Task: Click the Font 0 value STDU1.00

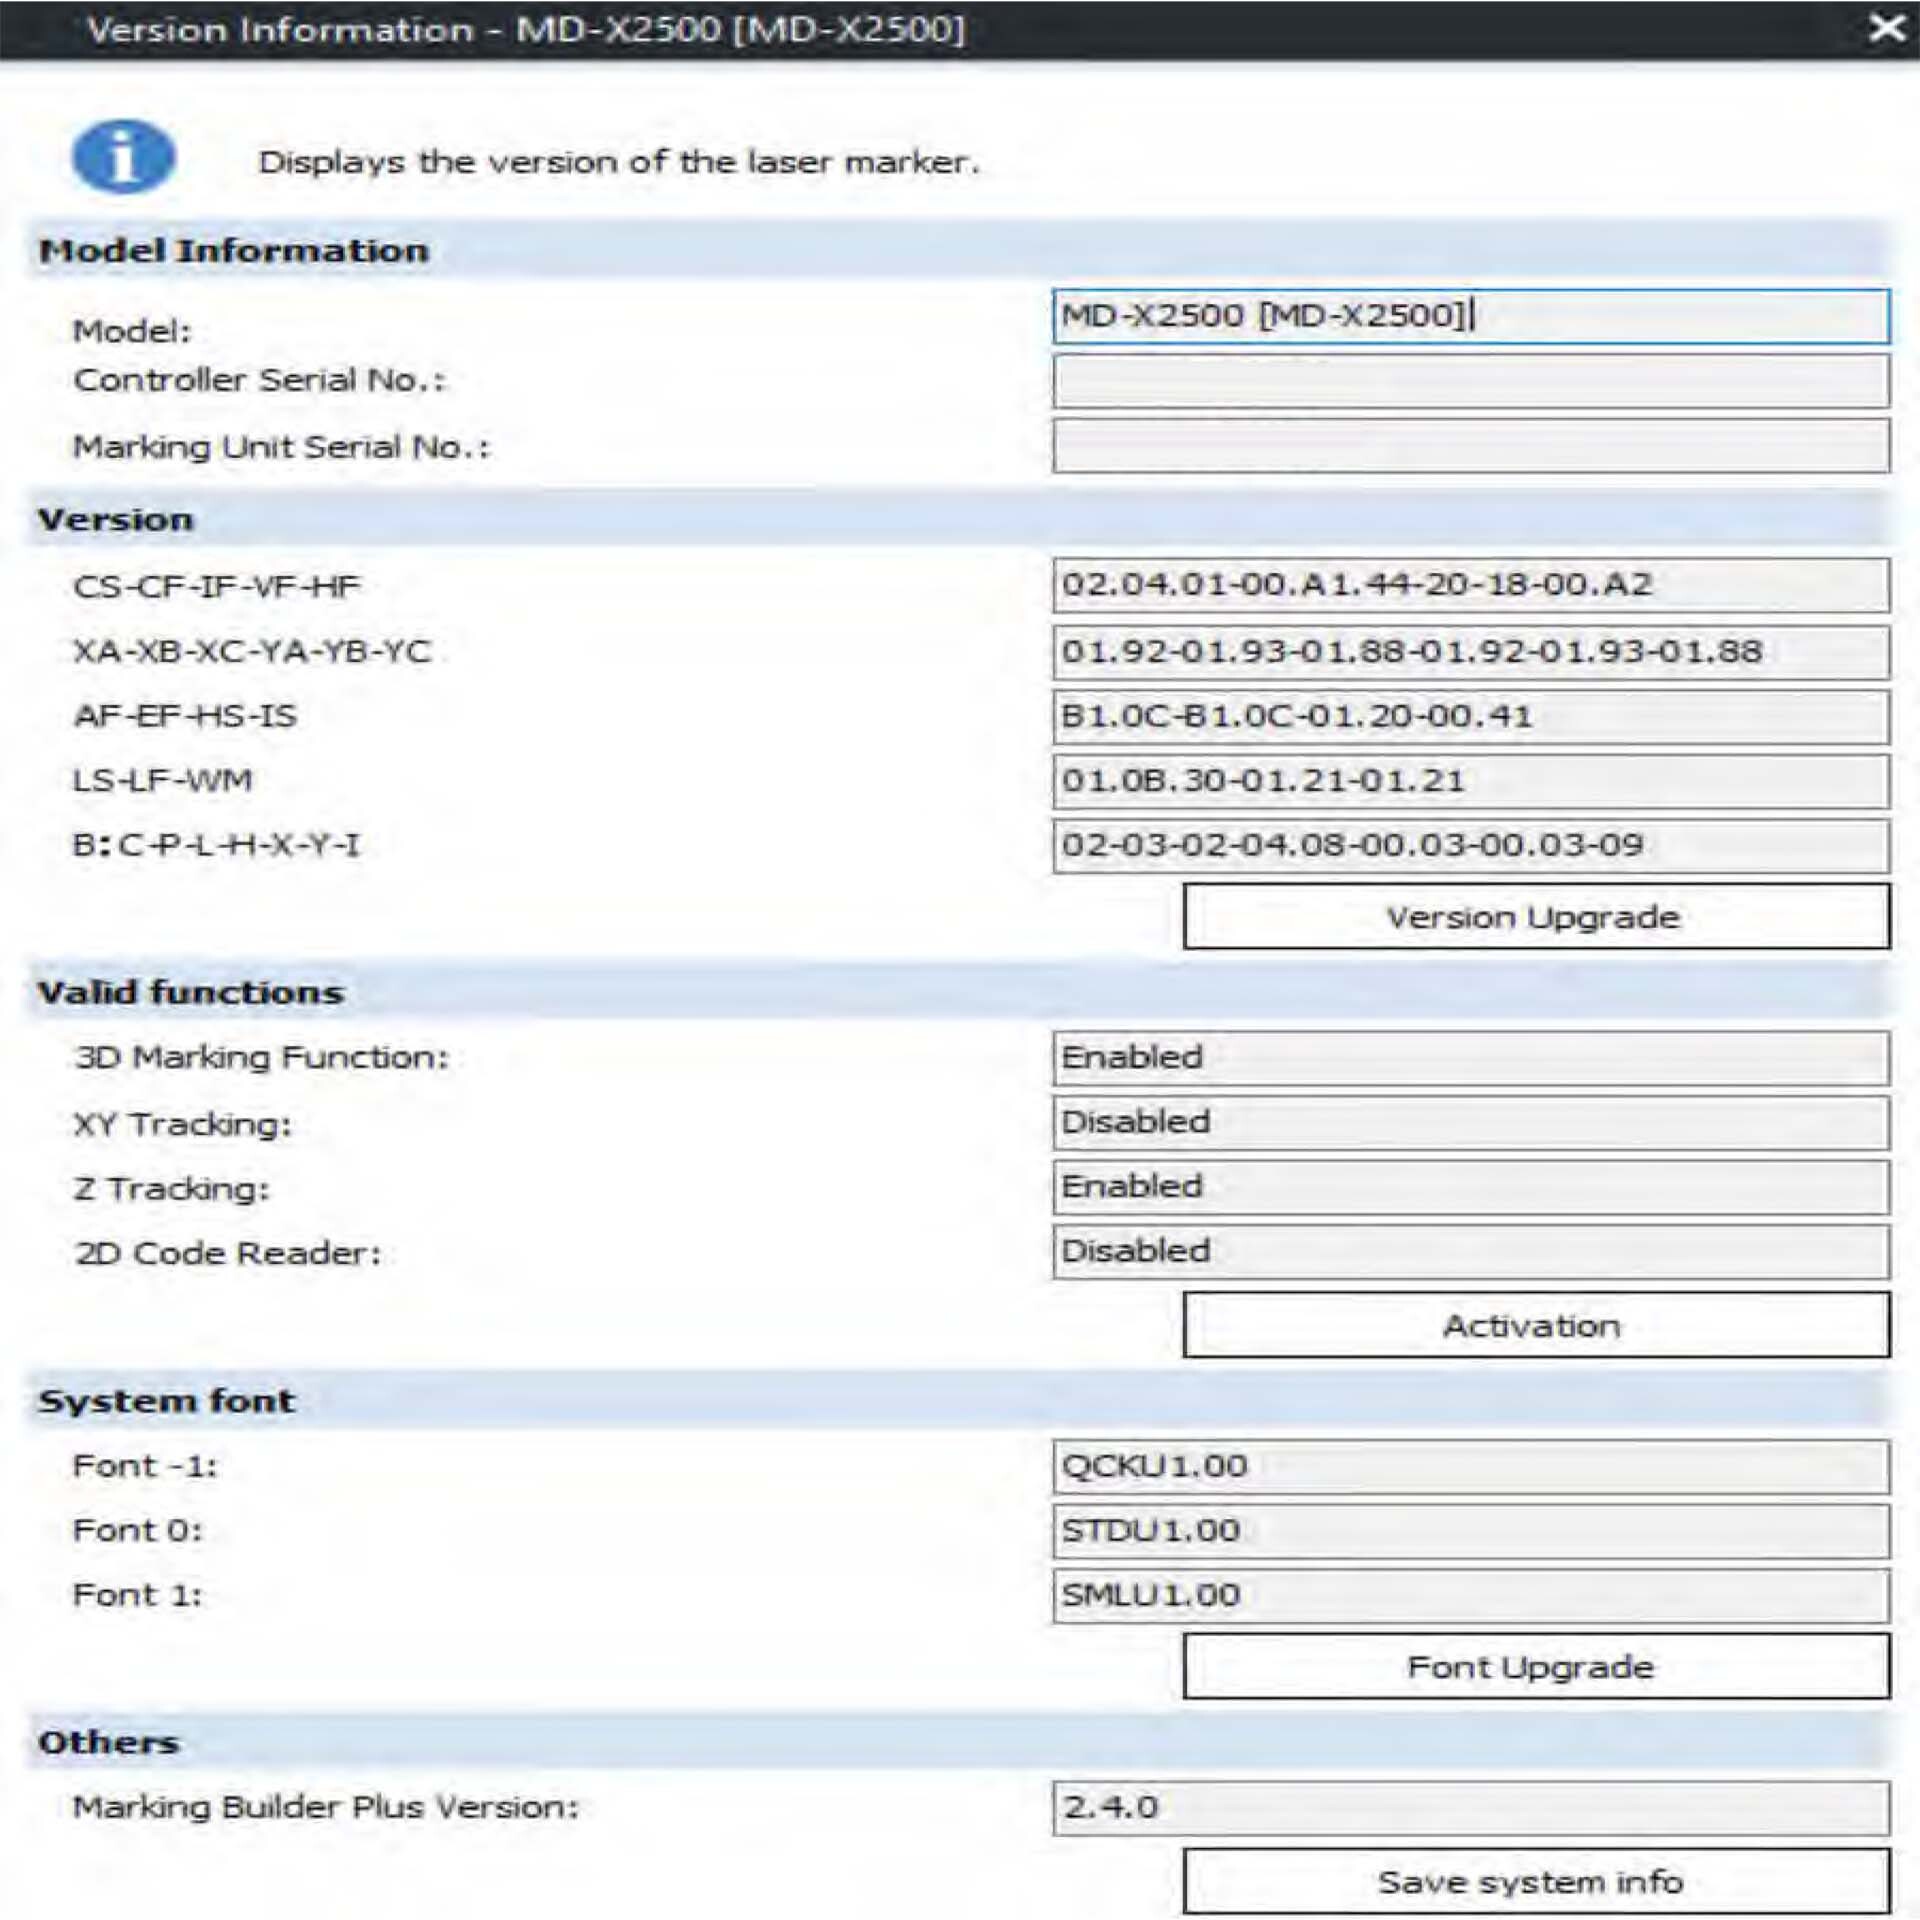Action: pos(1471,1531)
